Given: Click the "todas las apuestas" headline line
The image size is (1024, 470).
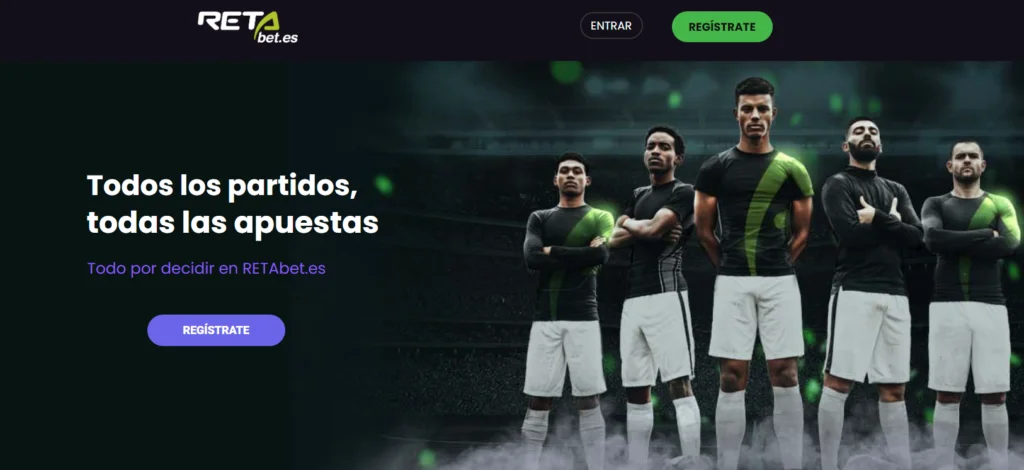Looking at the screenshot, I should [232, 223].
